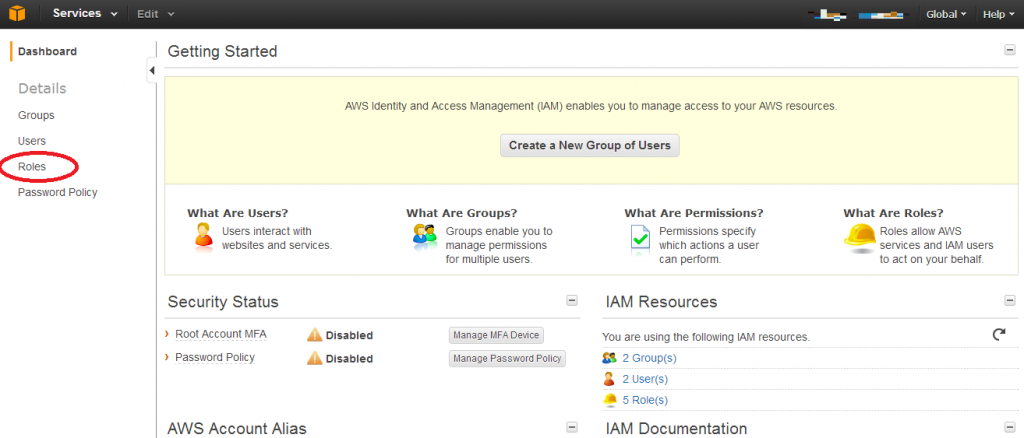
Task: Collapse the sidebar with the arrow handle
Action: click(x=152, y=70)
